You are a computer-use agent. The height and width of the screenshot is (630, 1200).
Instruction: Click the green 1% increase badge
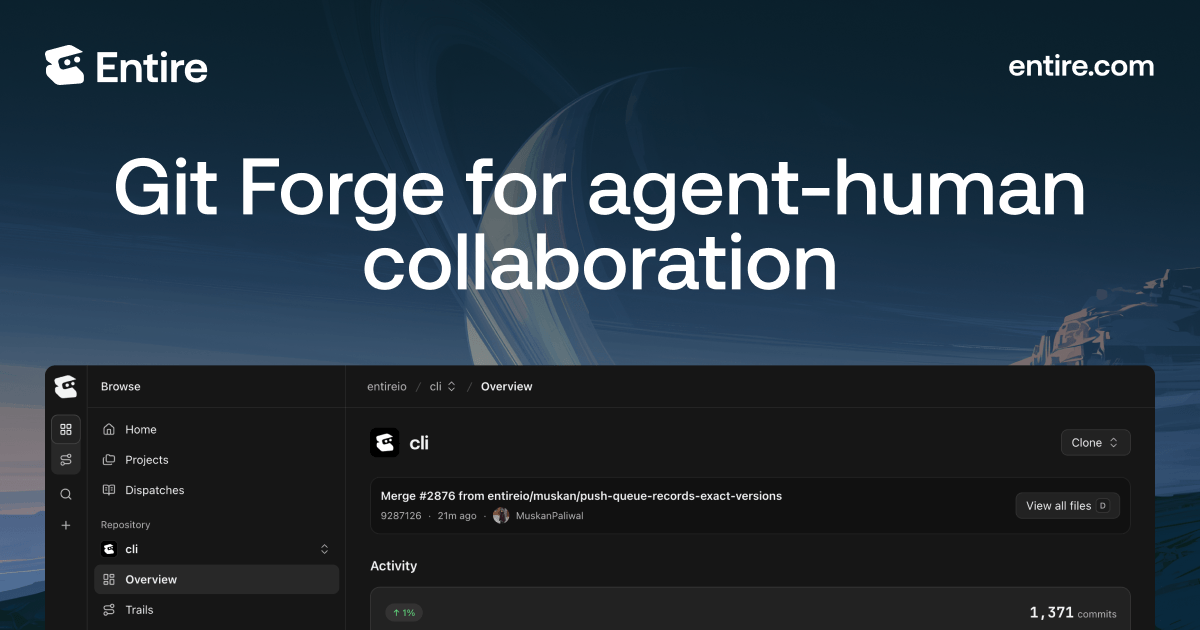404,613
